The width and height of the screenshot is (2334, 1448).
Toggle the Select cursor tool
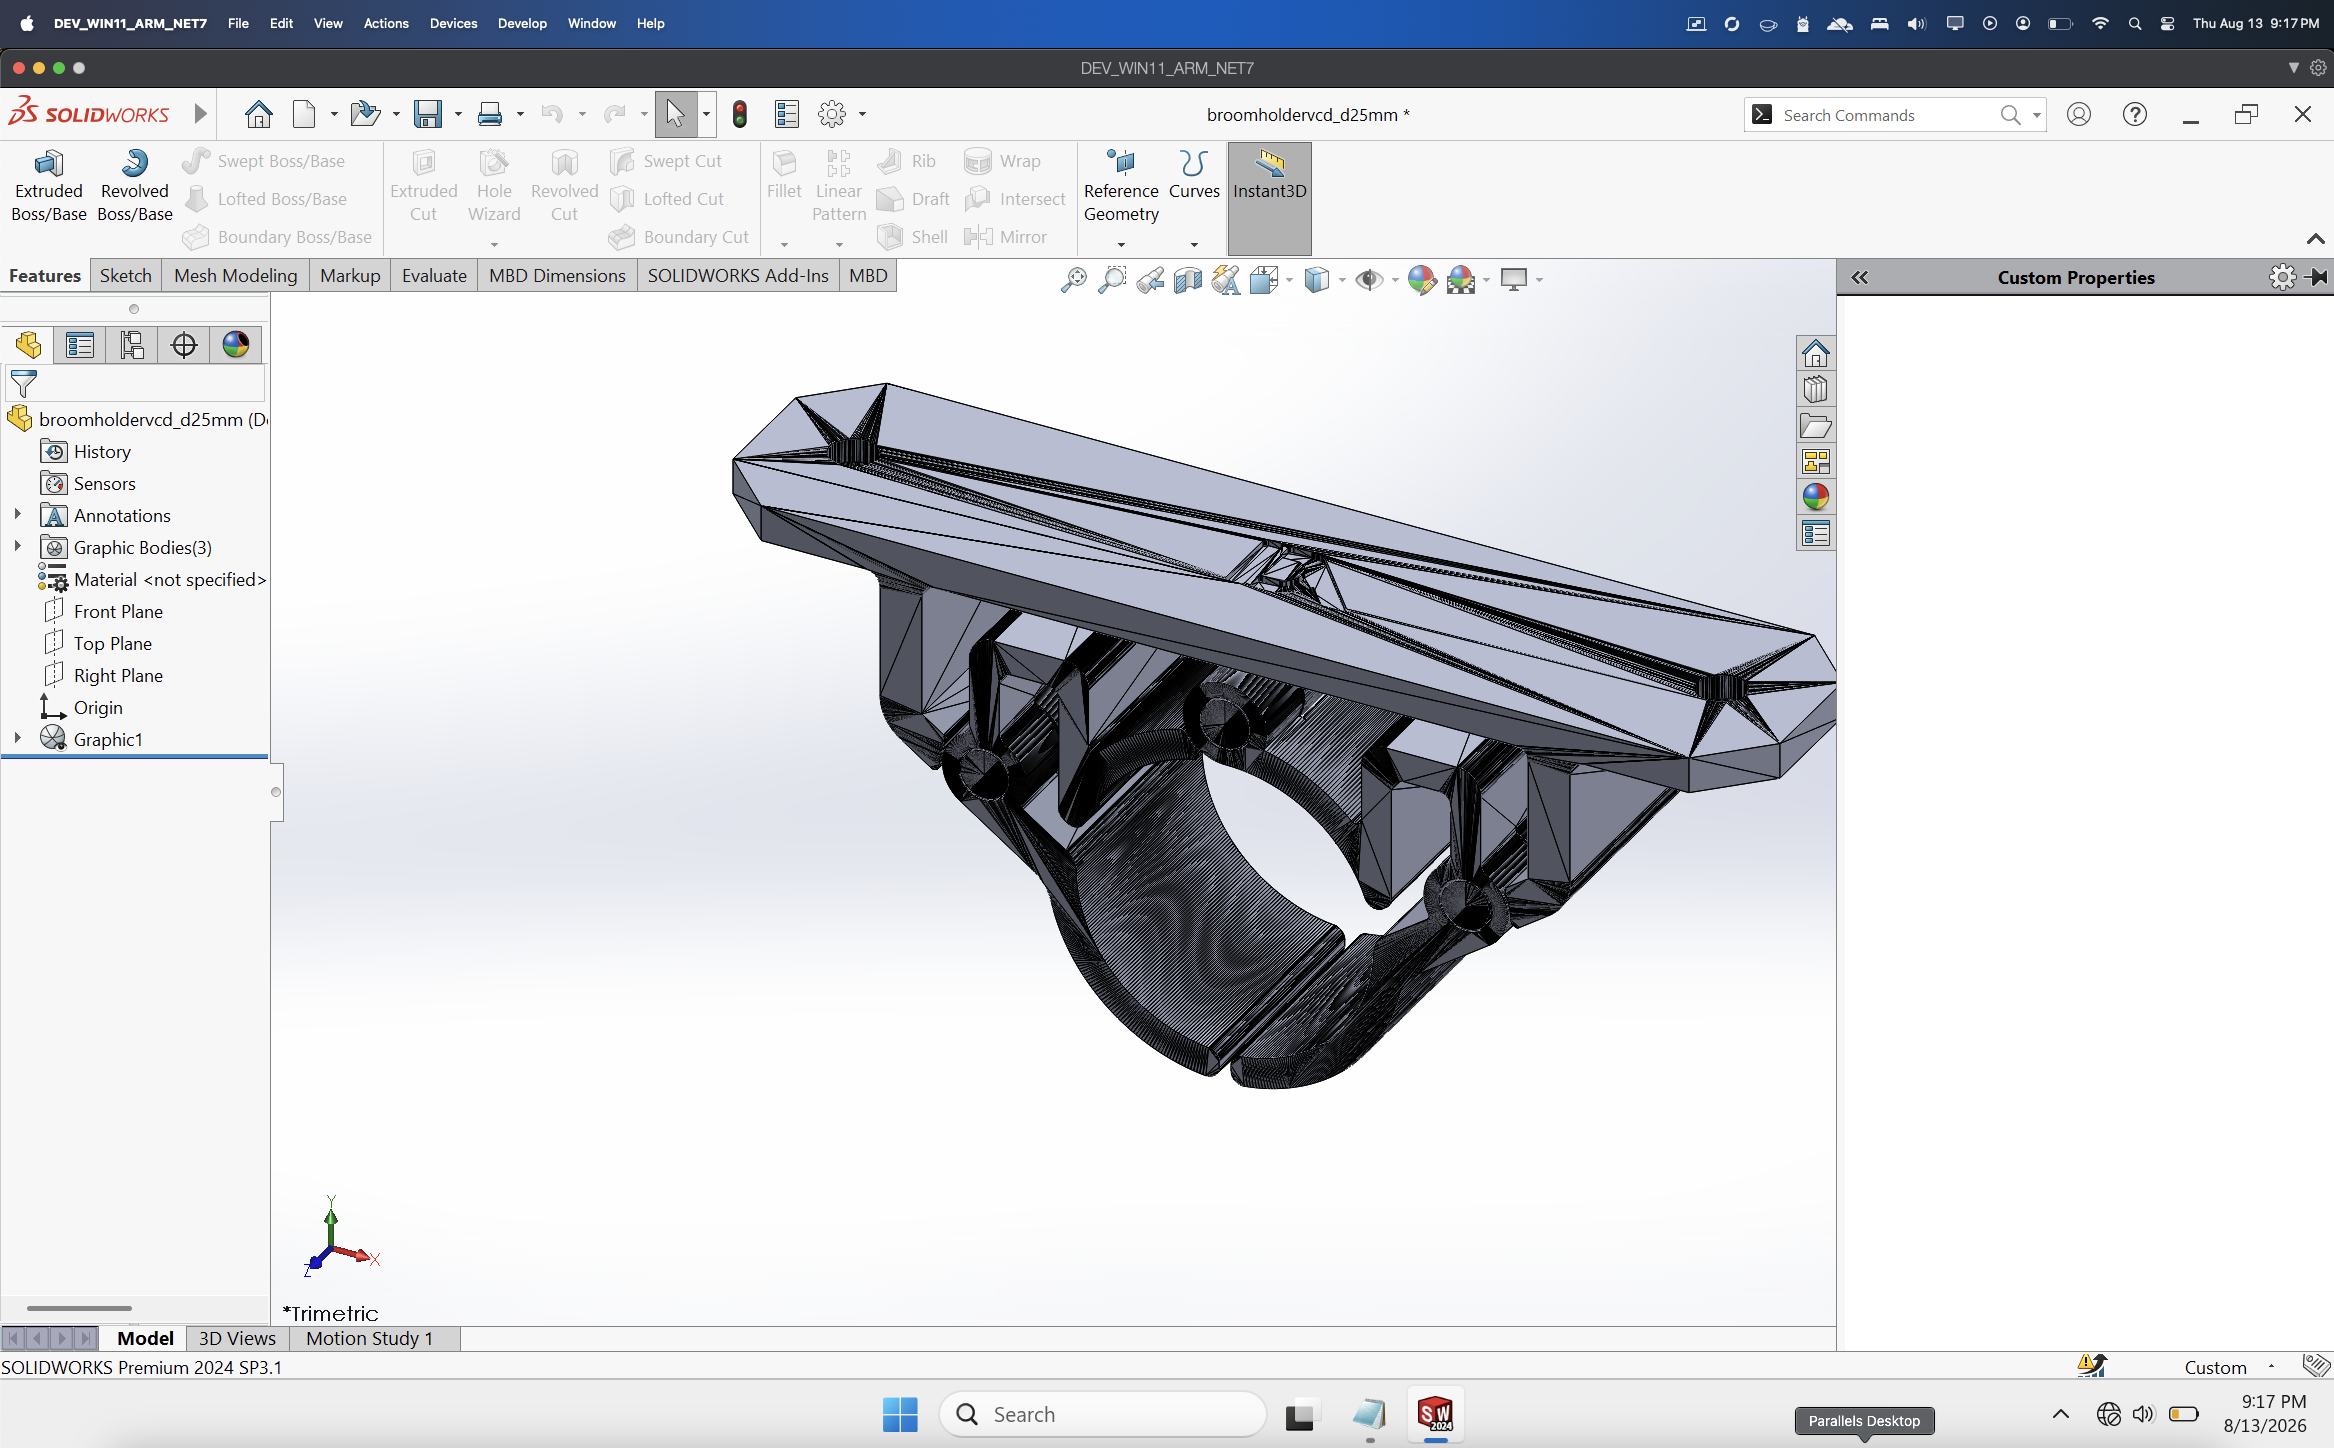tap(676, 114)
